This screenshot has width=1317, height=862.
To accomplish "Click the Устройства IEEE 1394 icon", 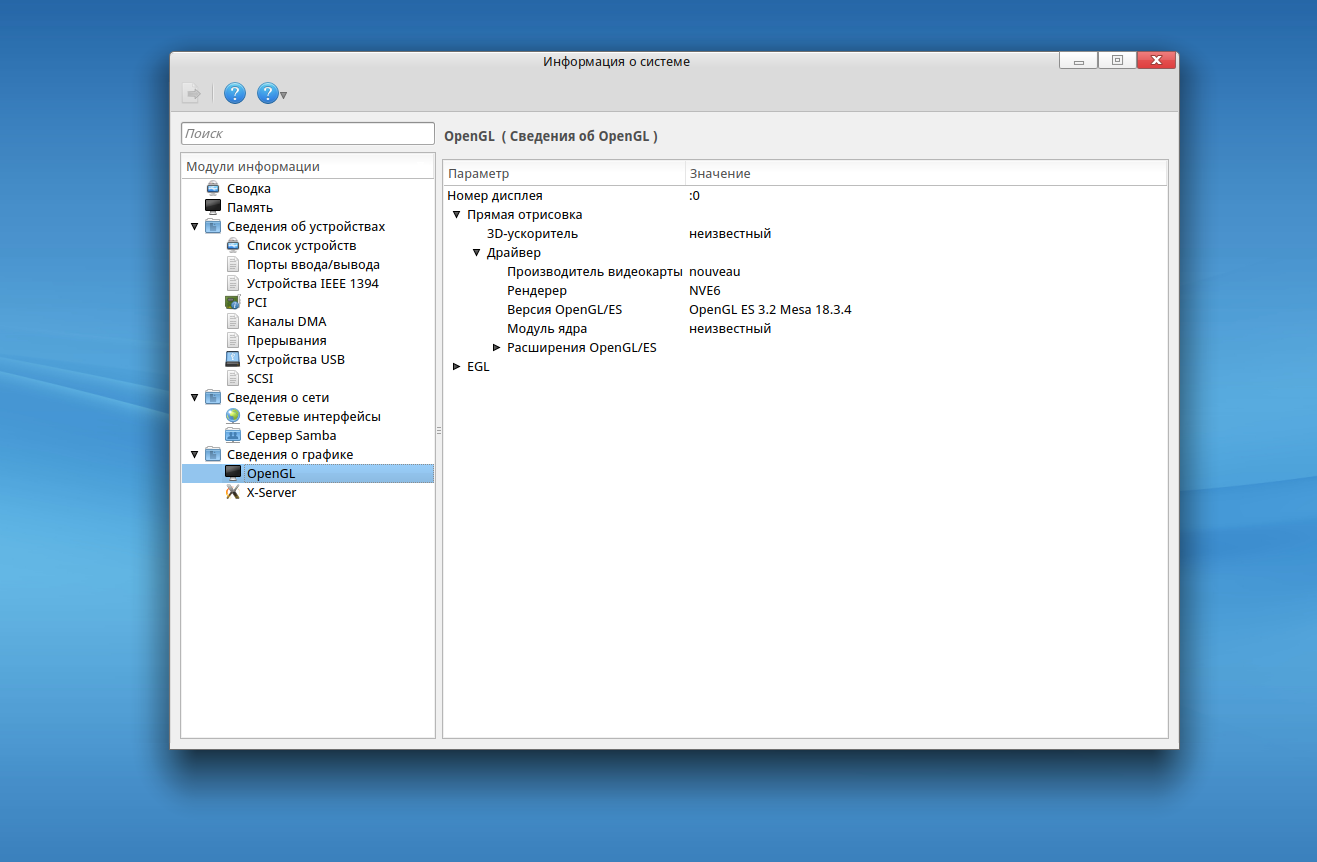I will pyautogui.click(x=233, y=283).
